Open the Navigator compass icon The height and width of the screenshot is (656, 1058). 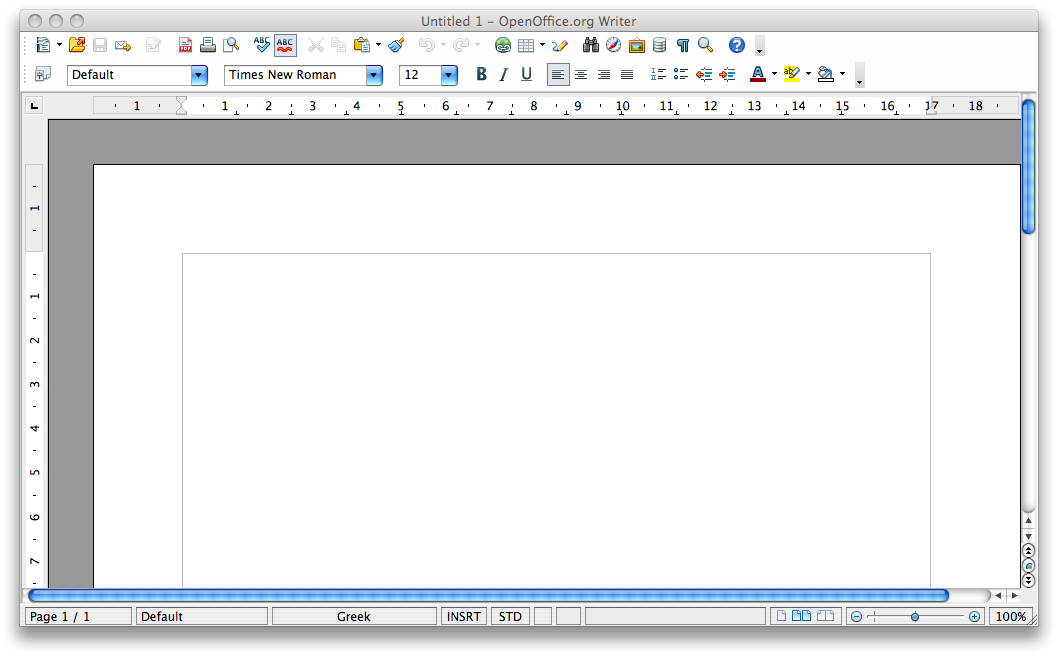pos(613,45)
